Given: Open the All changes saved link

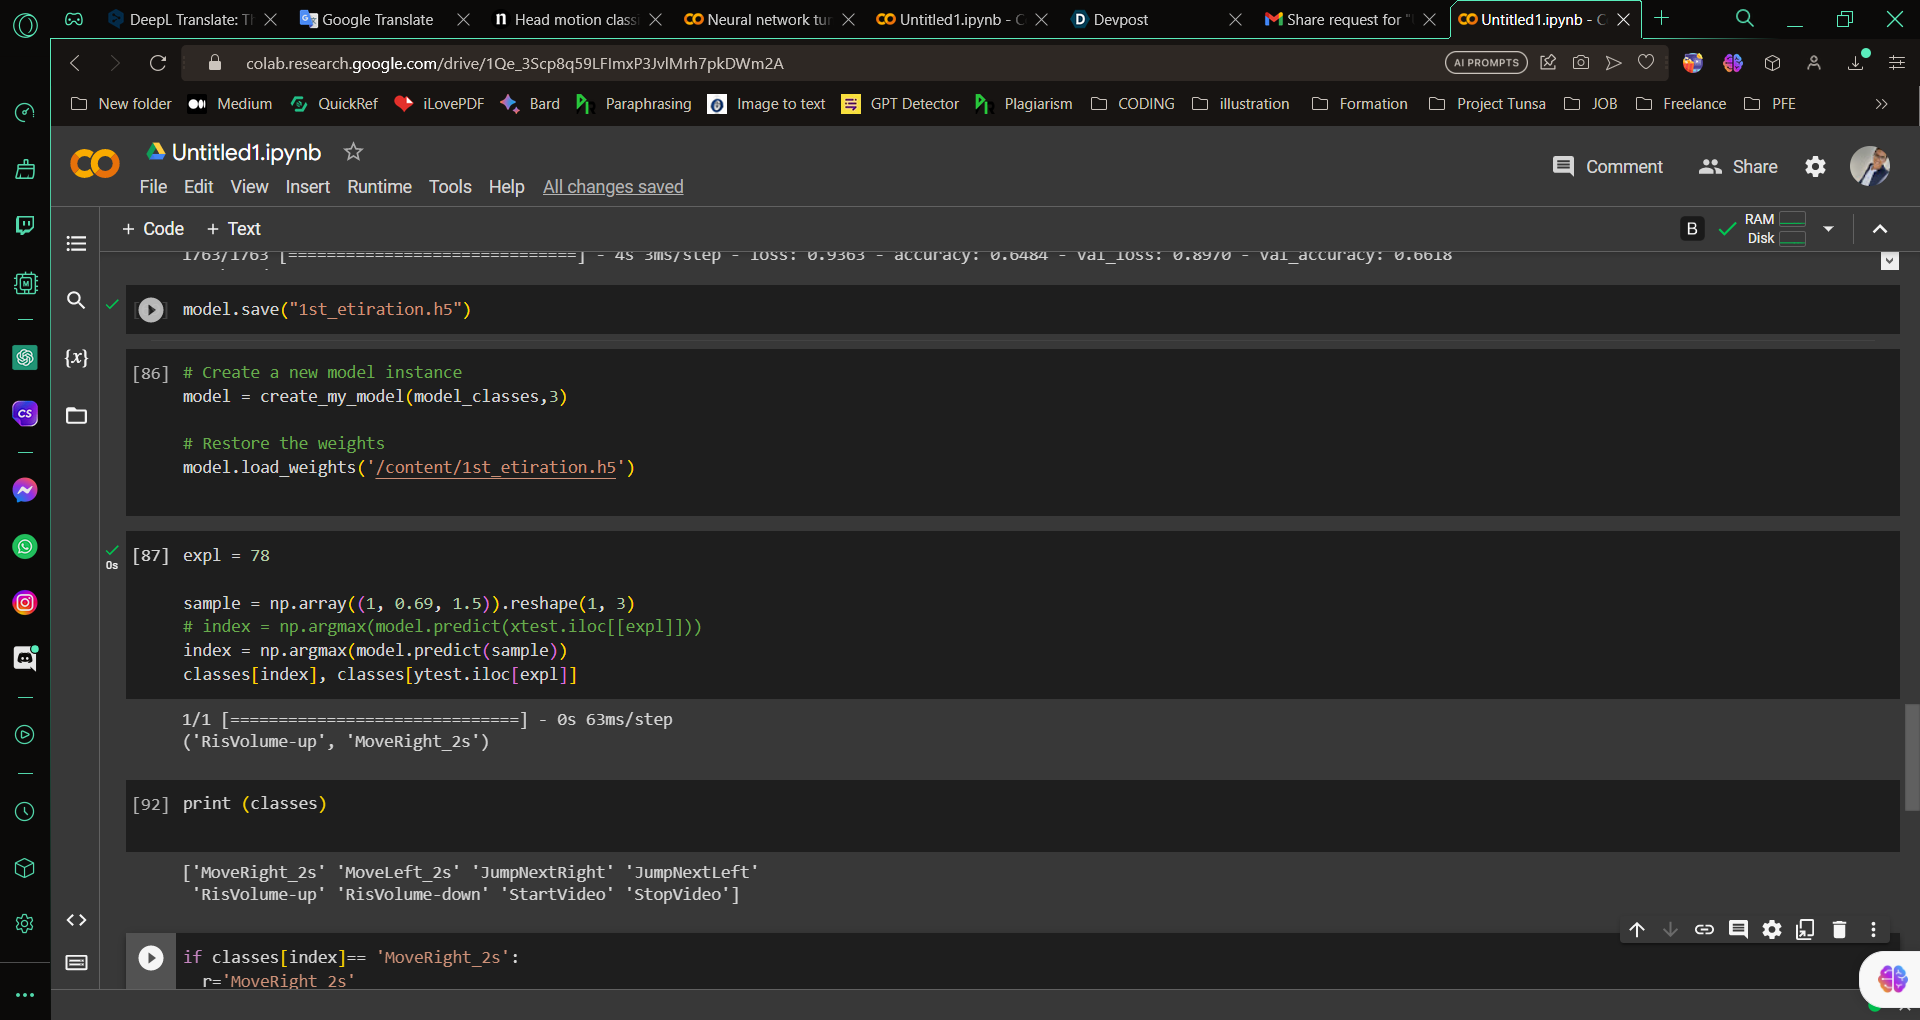Looking at the screenshot, I should point(613,187).
